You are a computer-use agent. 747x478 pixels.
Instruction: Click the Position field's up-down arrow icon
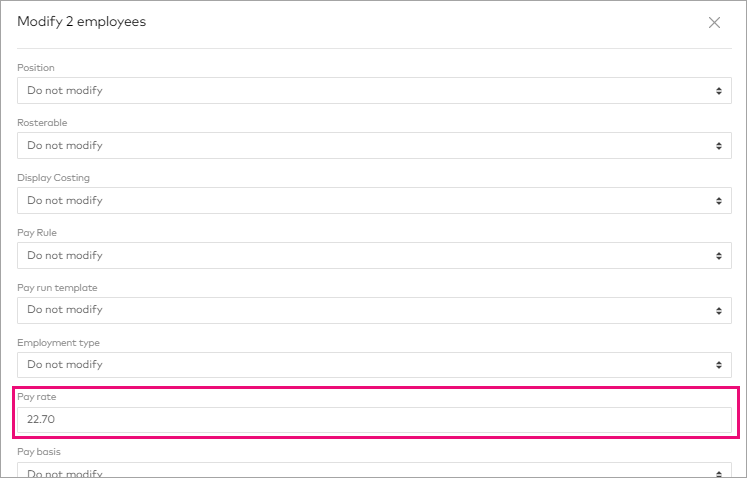click(718, 91)
